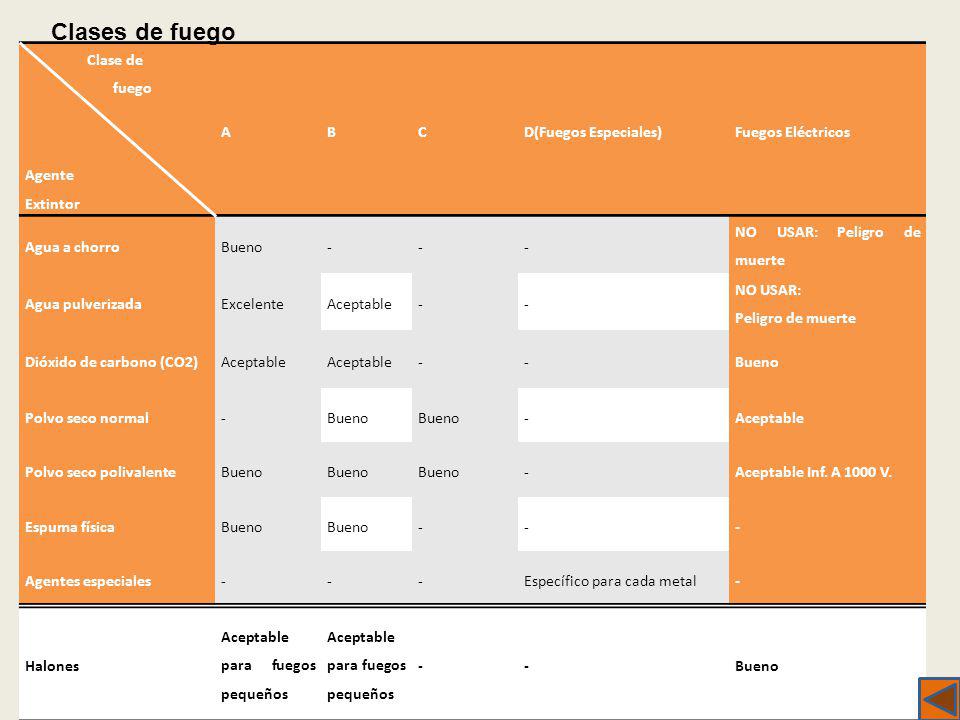The width and height of the screenshot is (960, 720).
Task: Click the 'Agente Extintor' header label
Action: tap(52, 189)
